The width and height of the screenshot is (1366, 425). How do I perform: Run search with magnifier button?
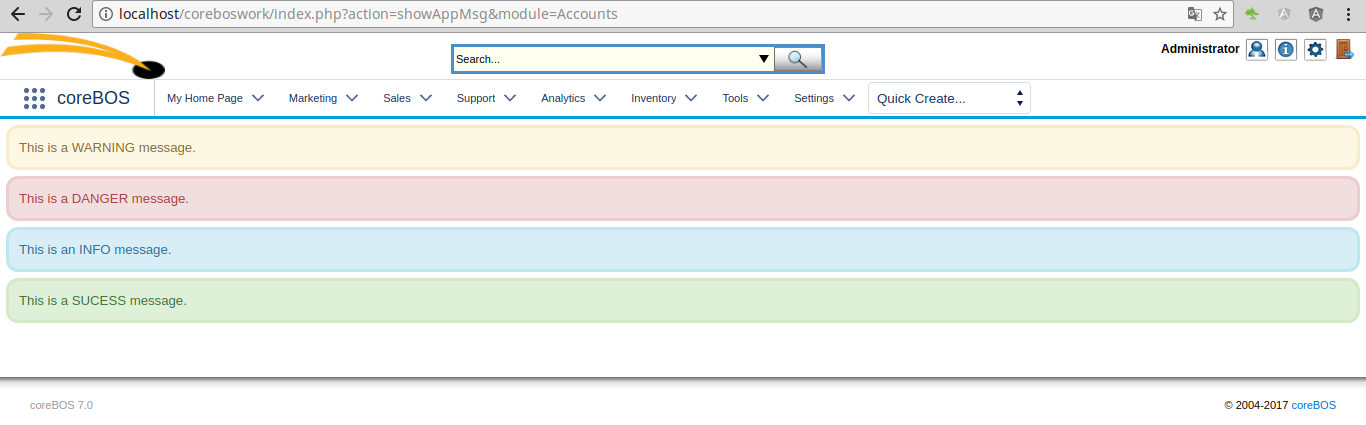(x=798, y=59)
